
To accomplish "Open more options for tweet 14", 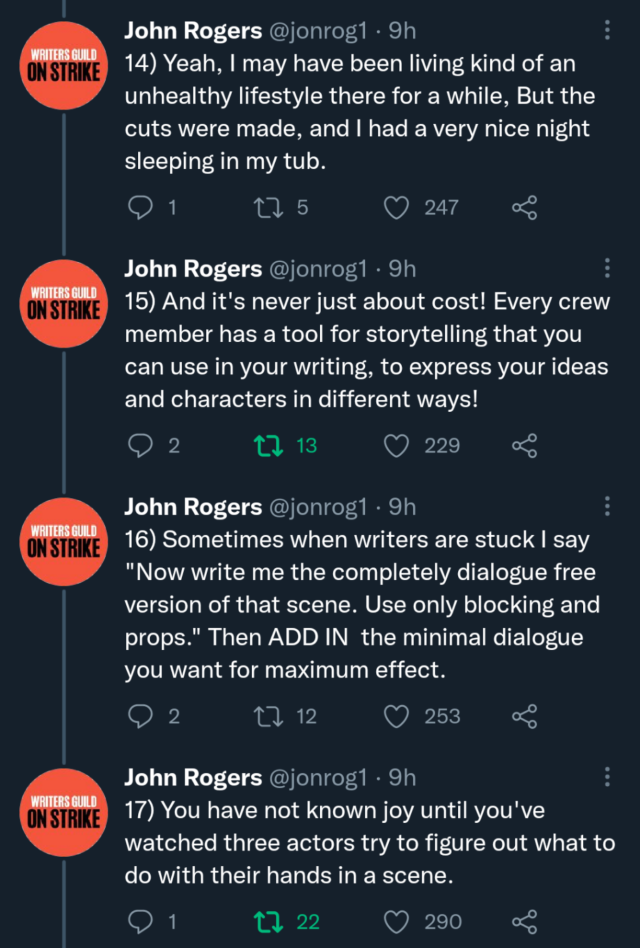I will click(x=607, y=31).
